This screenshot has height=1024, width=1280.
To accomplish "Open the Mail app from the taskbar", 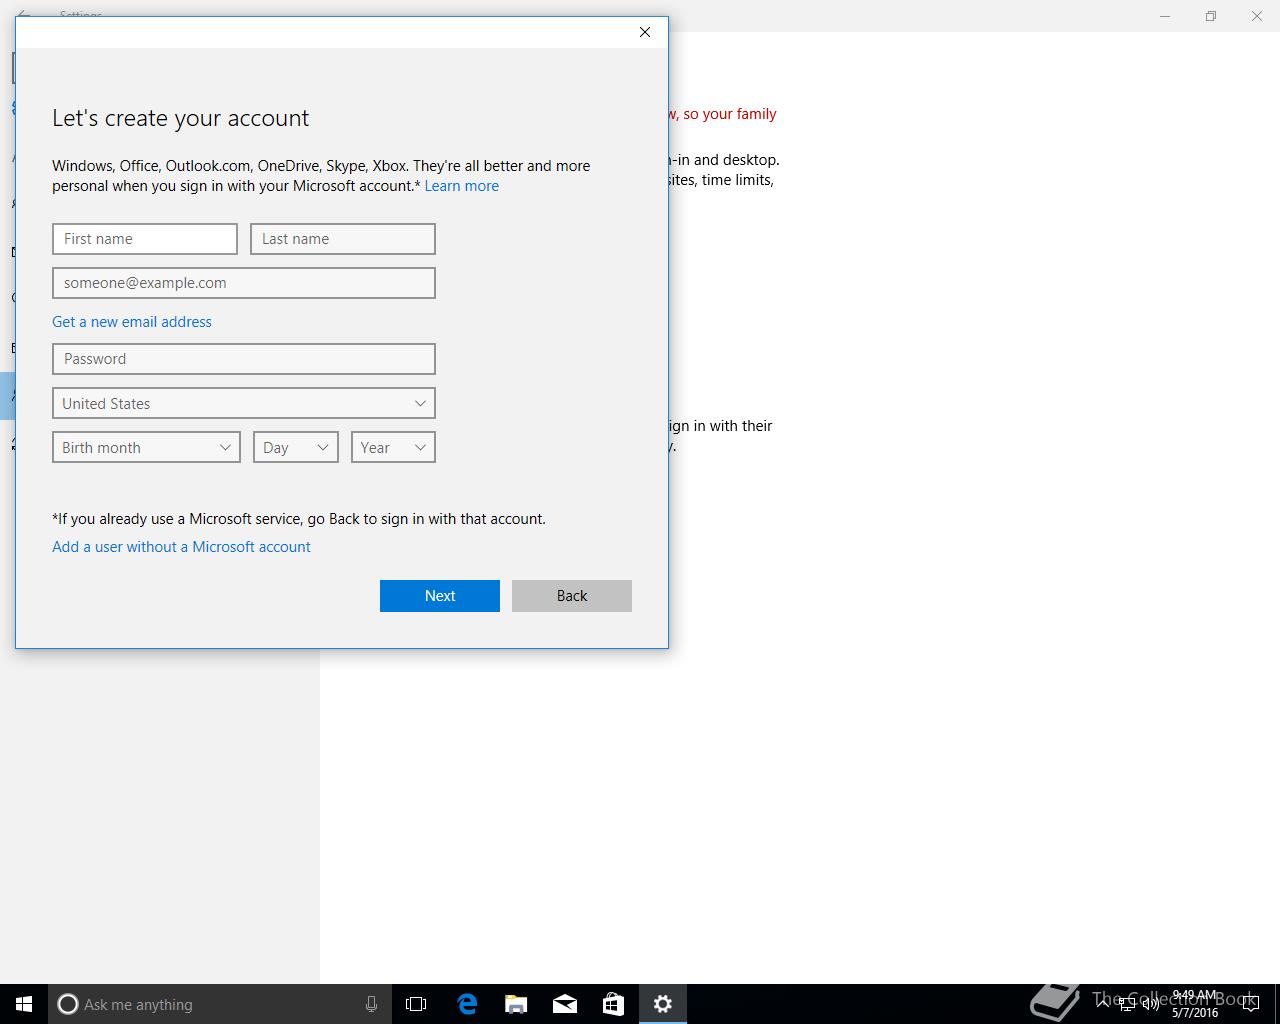I will [x=565, y=1004].
